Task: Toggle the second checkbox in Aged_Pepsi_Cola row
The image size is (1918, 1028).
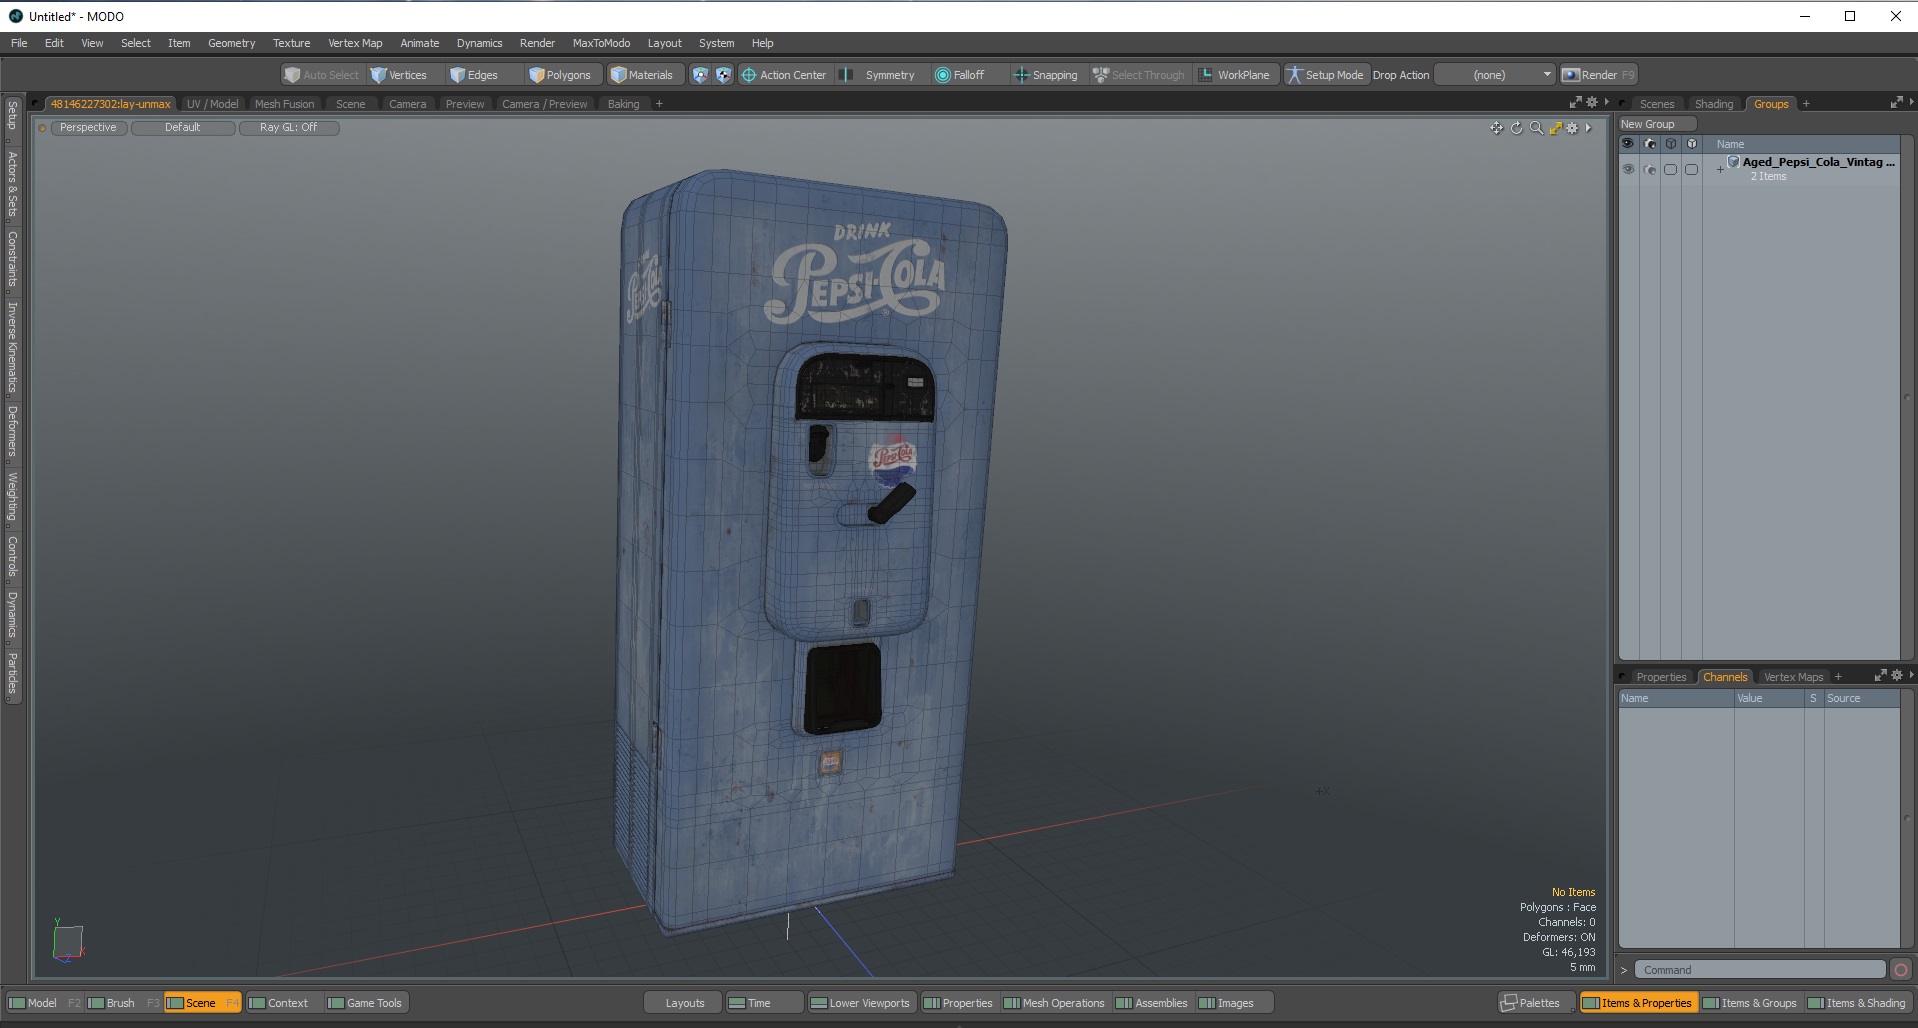Action: click(1691, 170)
